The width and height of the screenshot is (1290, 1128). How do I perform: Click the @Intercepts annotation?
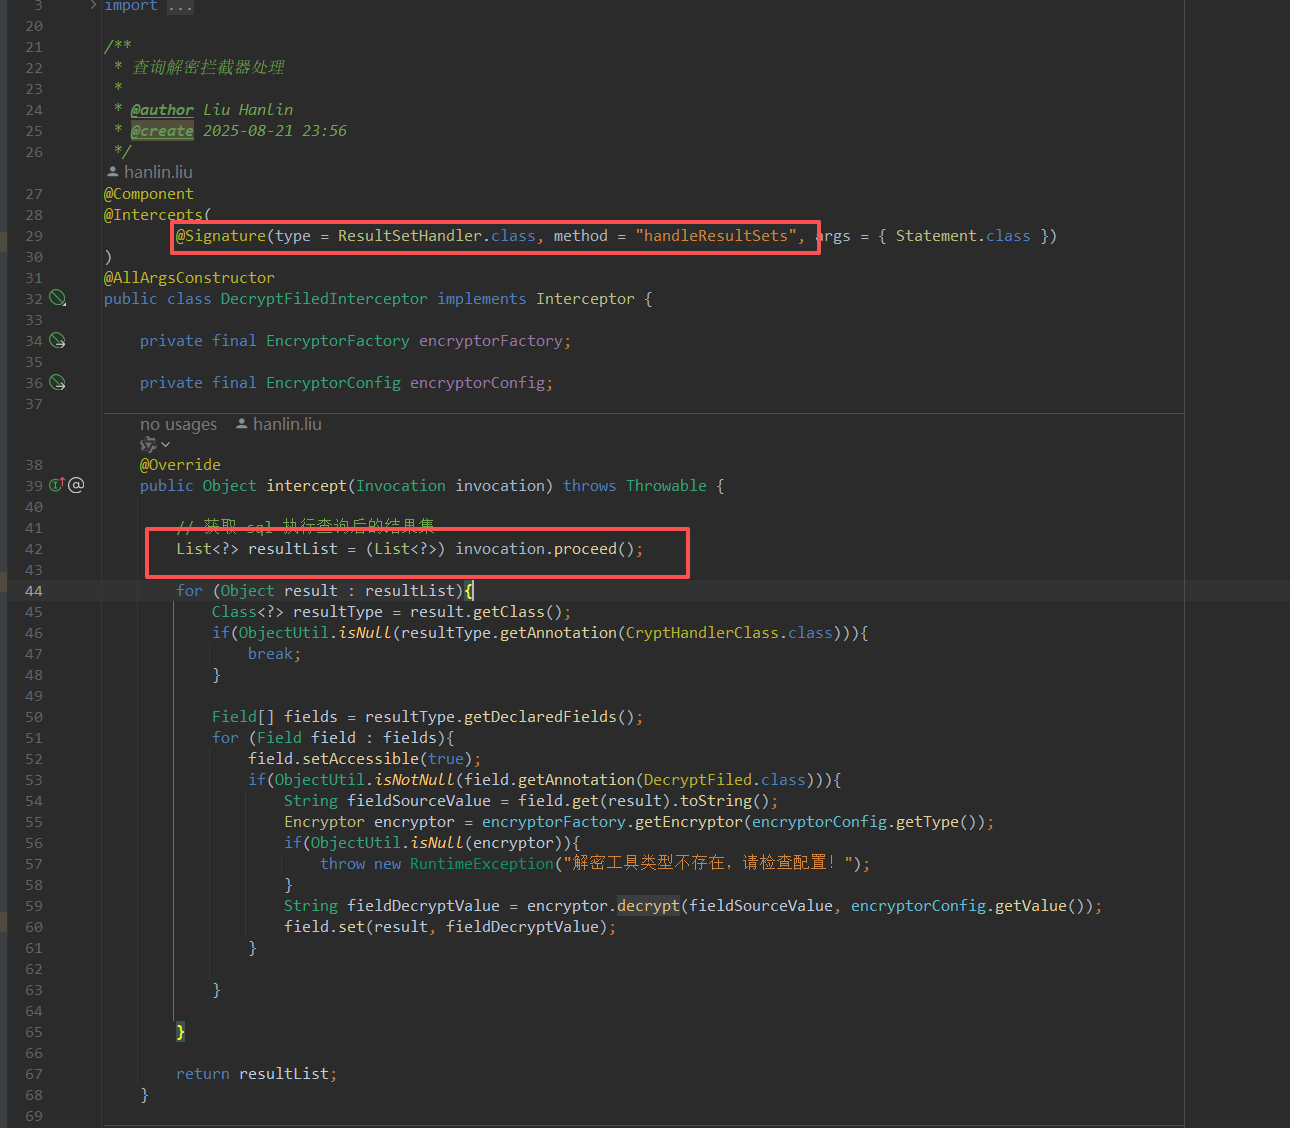coord(153,215)
